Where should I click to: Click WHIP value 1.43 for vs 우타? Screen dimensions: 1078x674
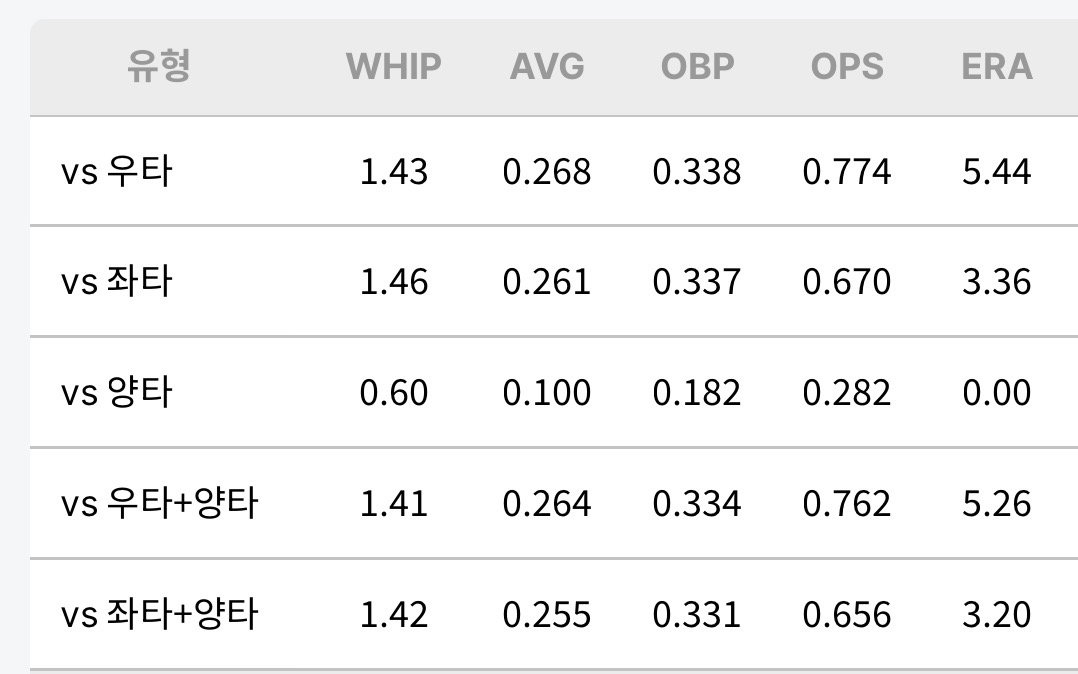[394, 172]
